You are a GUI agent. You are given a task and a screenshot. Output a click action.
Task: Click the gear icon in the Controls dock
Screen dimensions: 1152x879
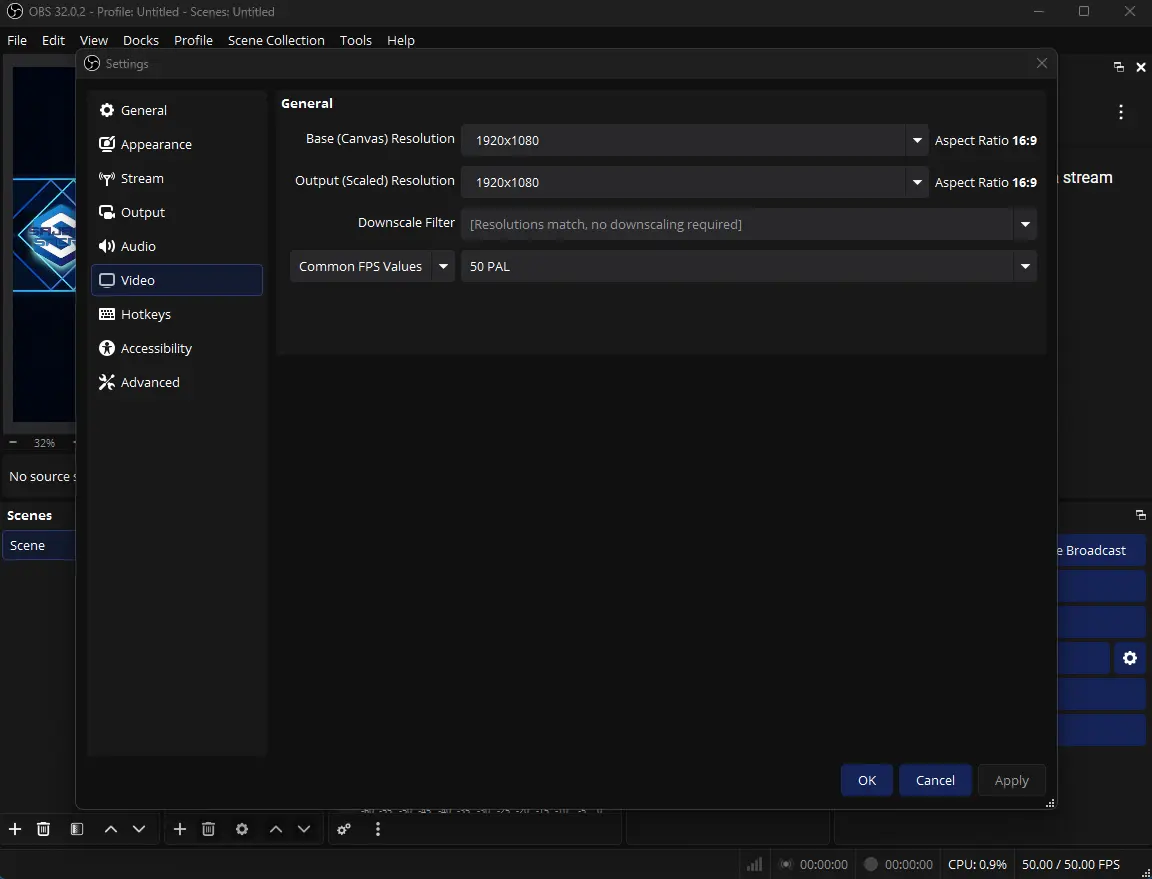pyautogui.click(x=1130, y=658)
